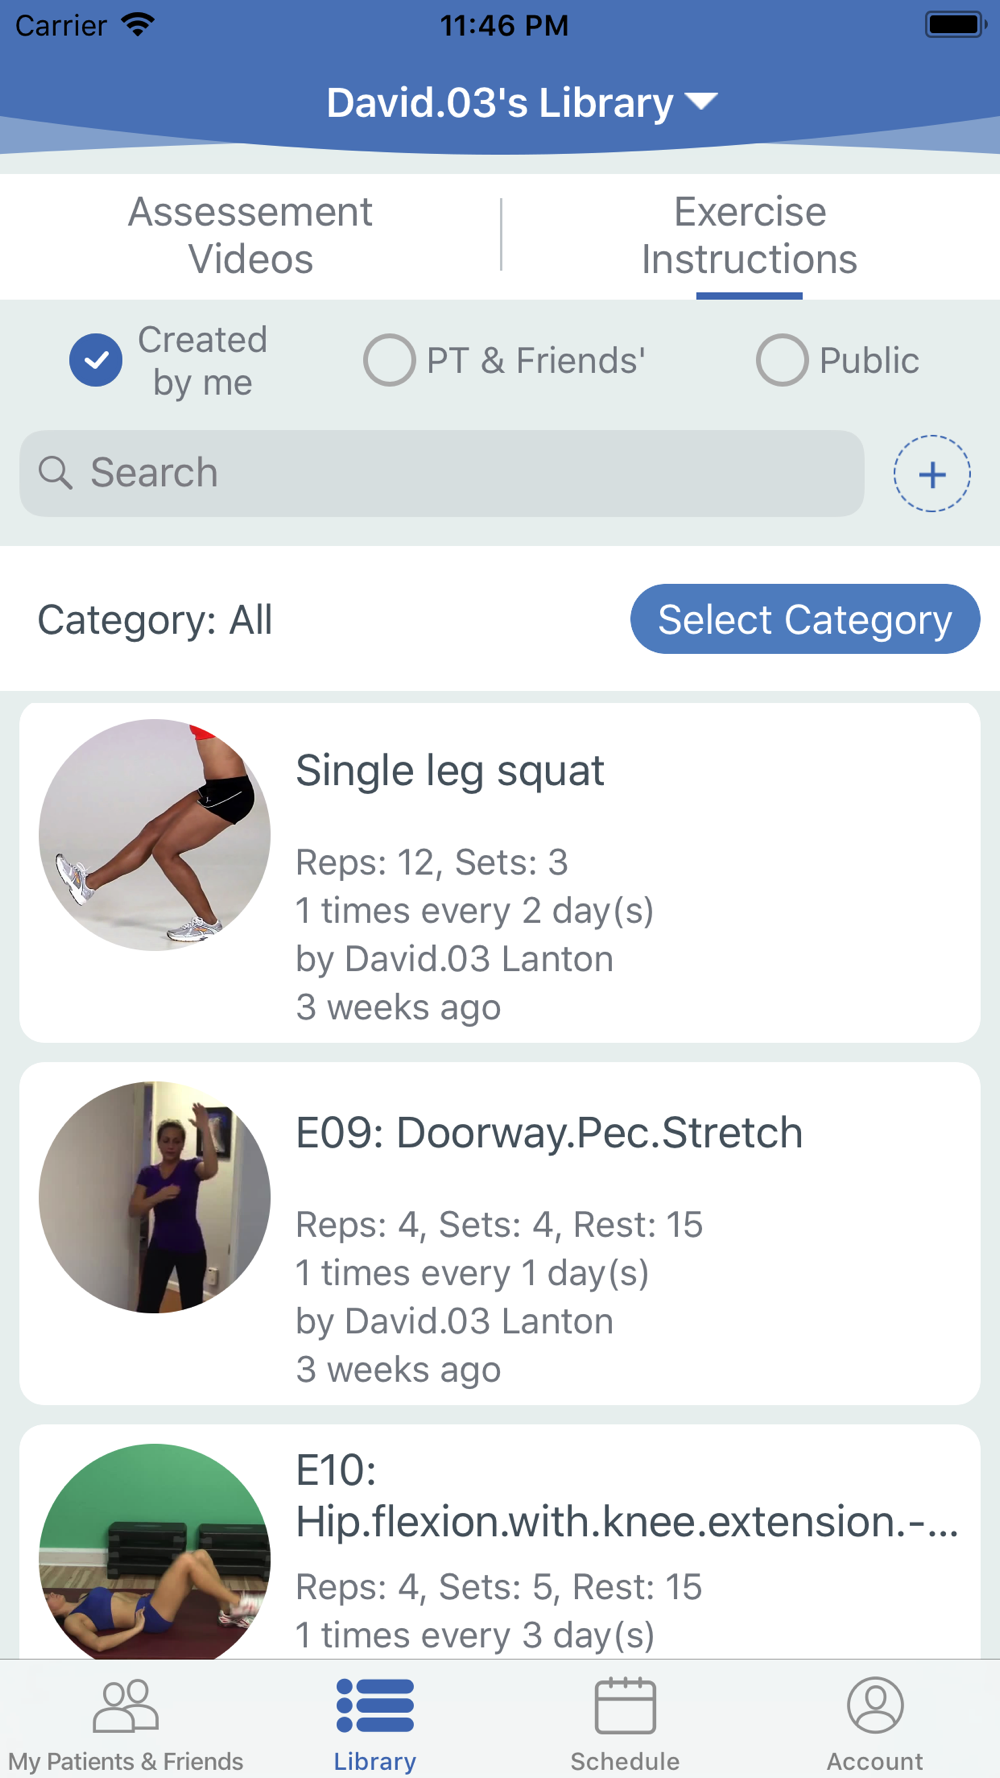Screen dimensions: 1000x1778
Task: Tap the search magnifier icon
Action: (x=56, y=473)
